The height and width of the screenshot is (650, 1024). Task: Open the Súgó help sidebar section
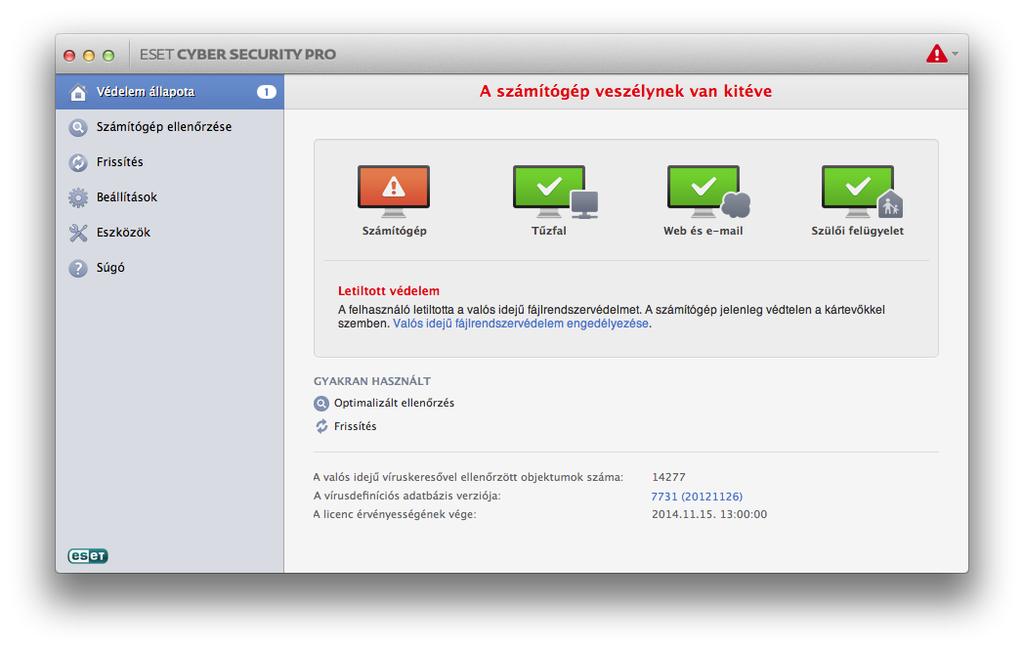click(x=170, y=268)
